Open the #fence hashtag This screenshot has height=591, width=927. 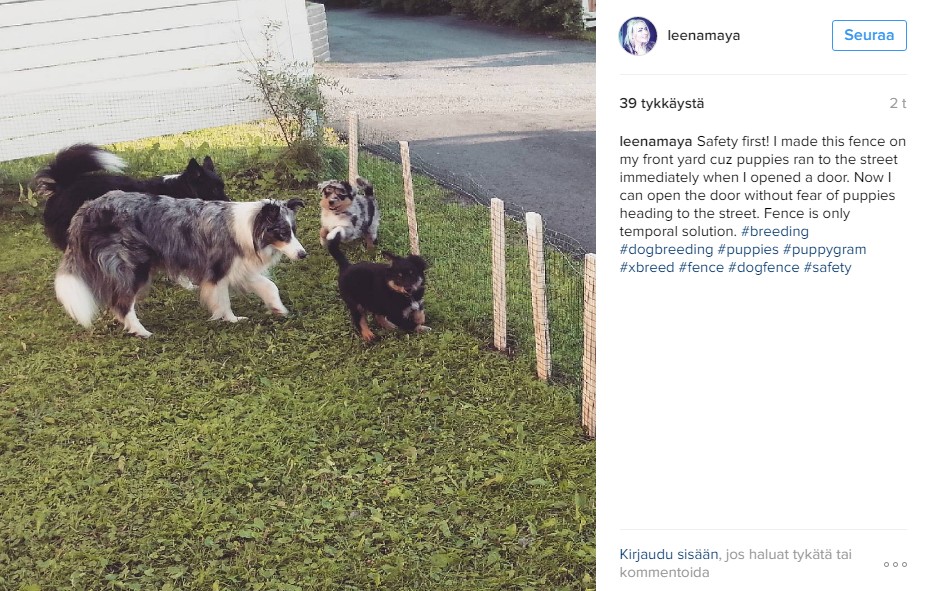coord(701,267)
